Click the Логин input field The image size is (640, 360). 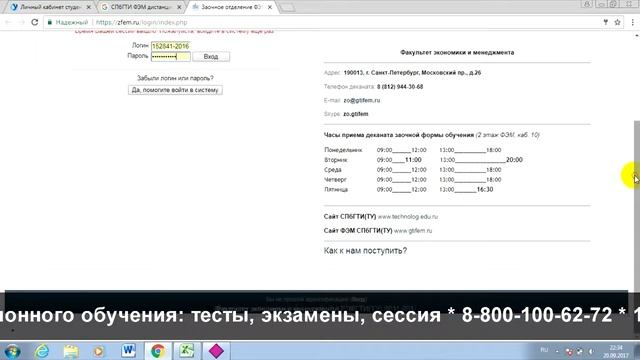point(171,46)
